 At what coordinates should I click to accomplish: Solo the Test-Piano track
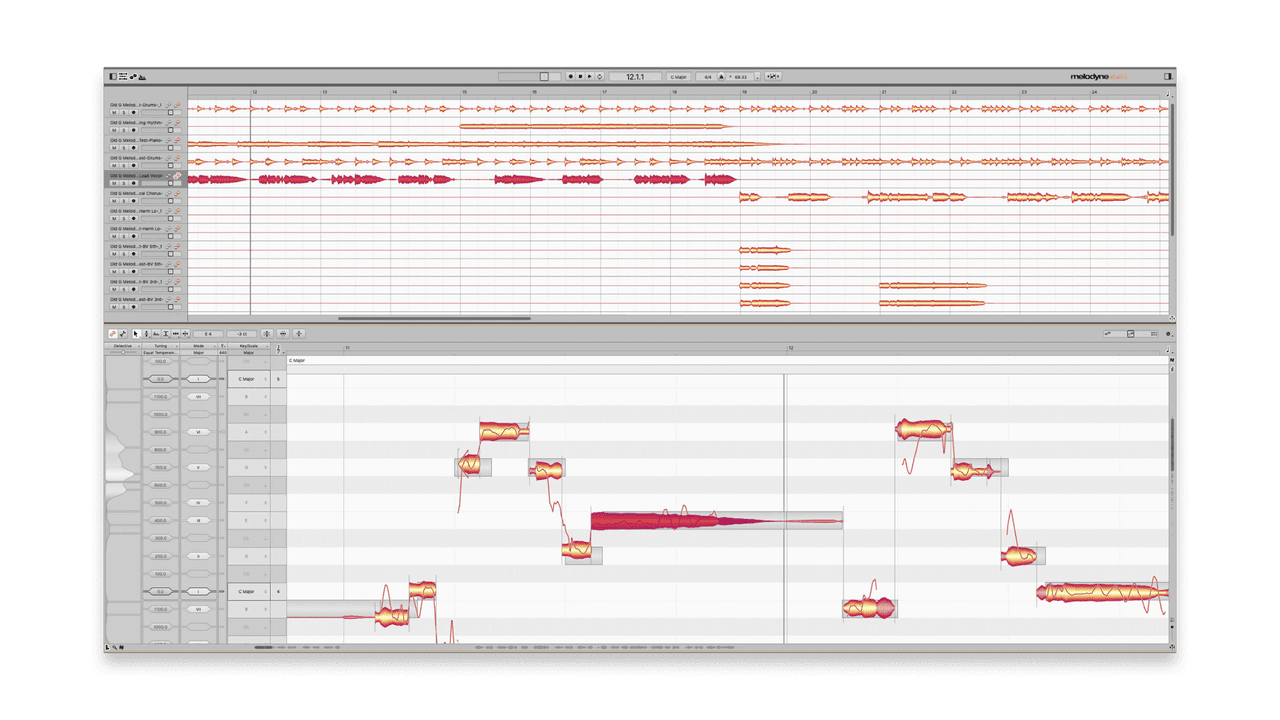[124, 146]
